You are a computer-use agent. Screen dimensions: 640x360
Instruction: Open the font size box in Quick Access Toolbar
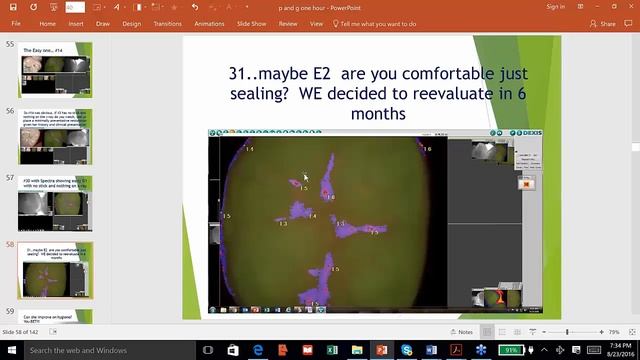[x=75, y=7]
